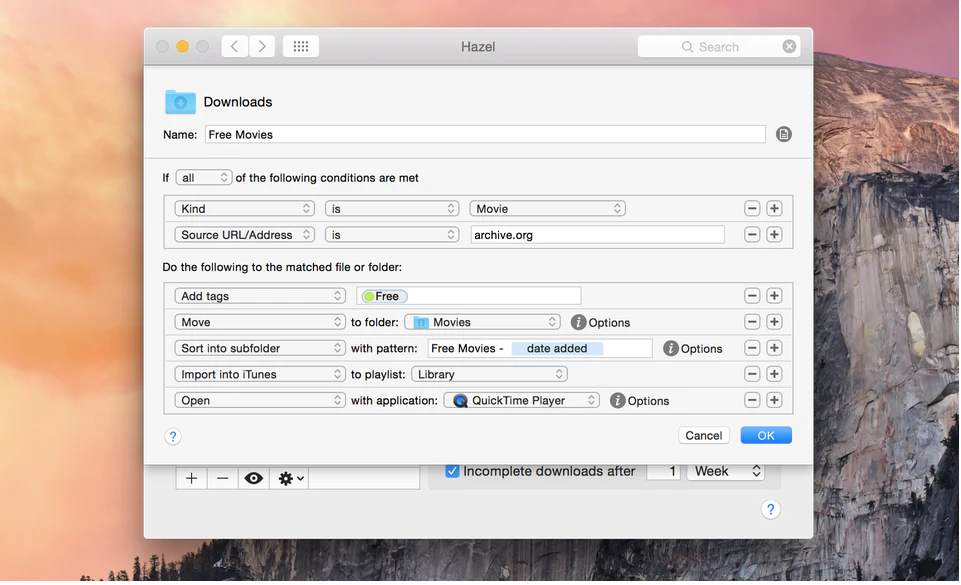The image size is (961, 585).
Task: Remove the Import into iTunes action
Action: click(752, 374)
